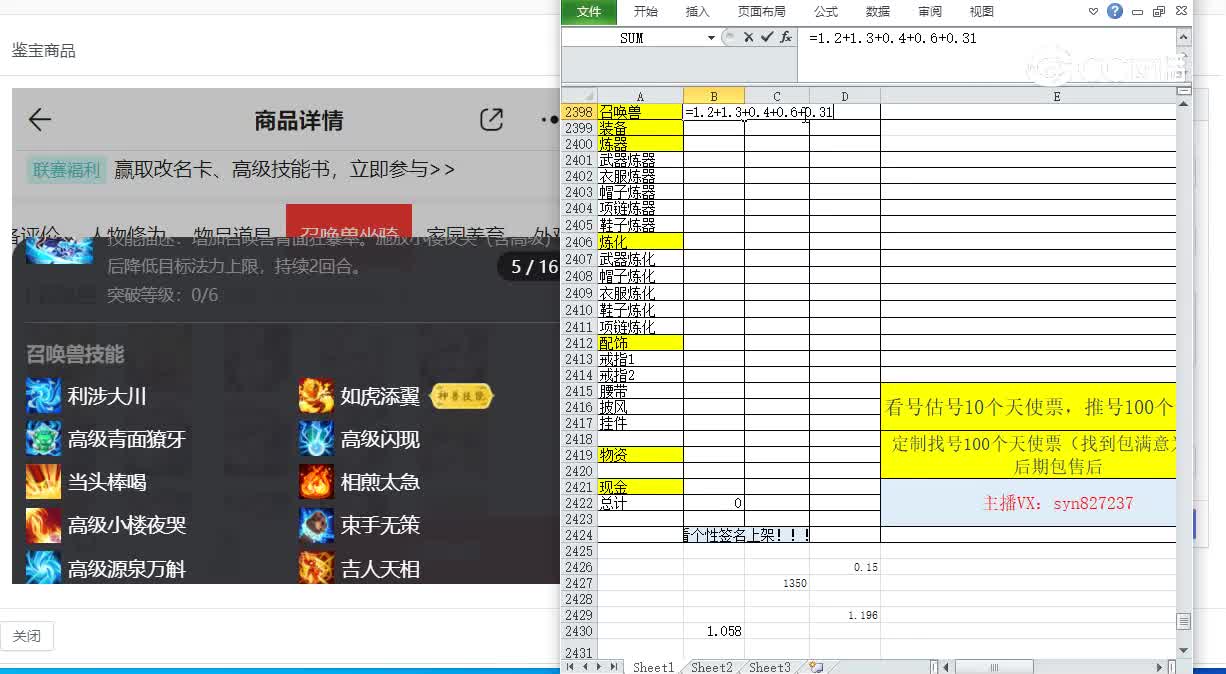Select the 相煎太急 skill icon
This screenshot has width=1226, height=674.
pos(316,482)
